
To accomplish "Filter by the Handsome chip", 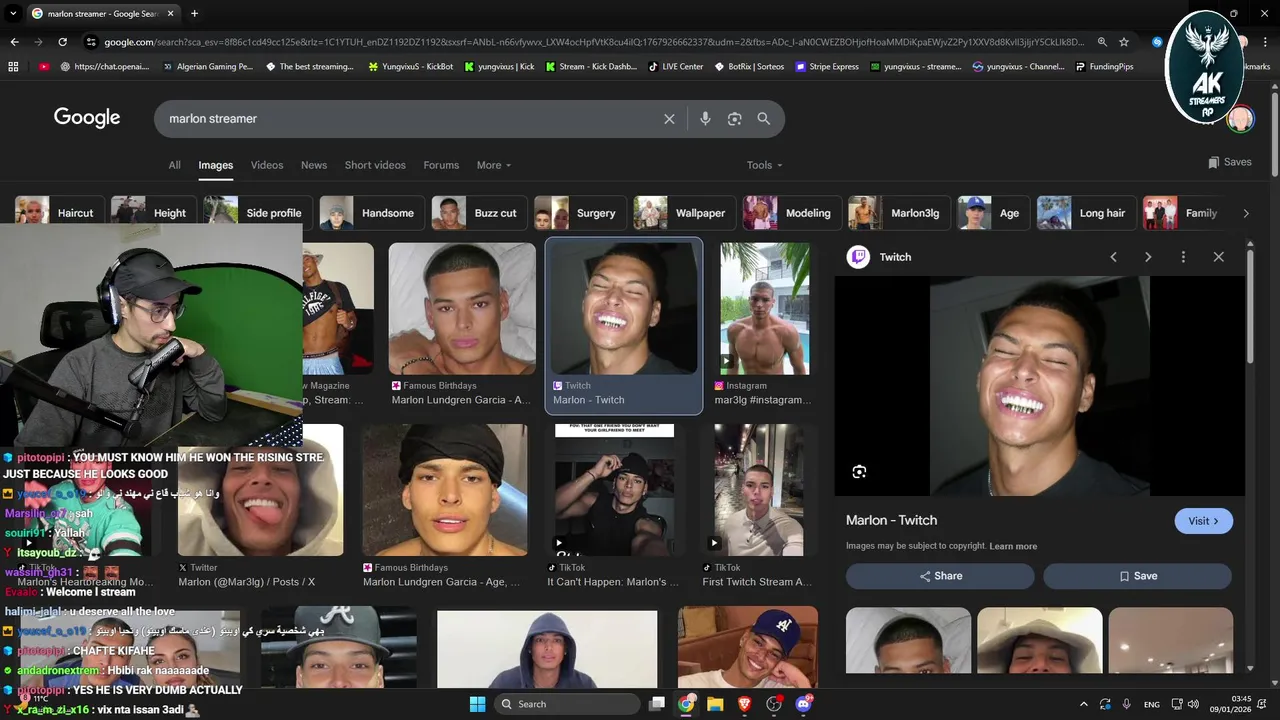I will (x=370, y=213).
